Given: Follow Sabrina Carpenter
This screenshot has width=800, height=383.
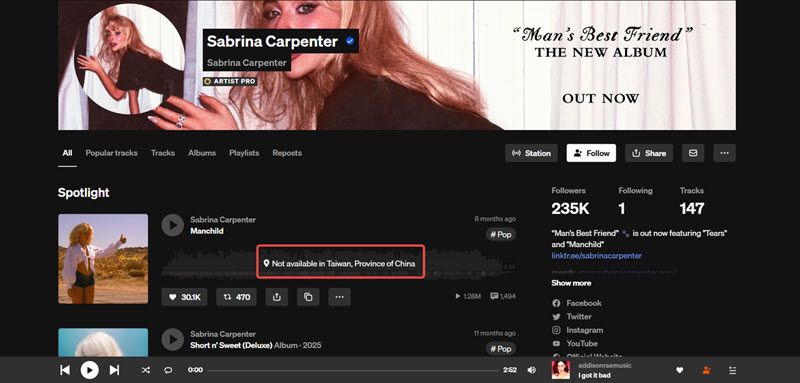Looking at the screenshot, I should pyautogui.click(x=591, y=153).
